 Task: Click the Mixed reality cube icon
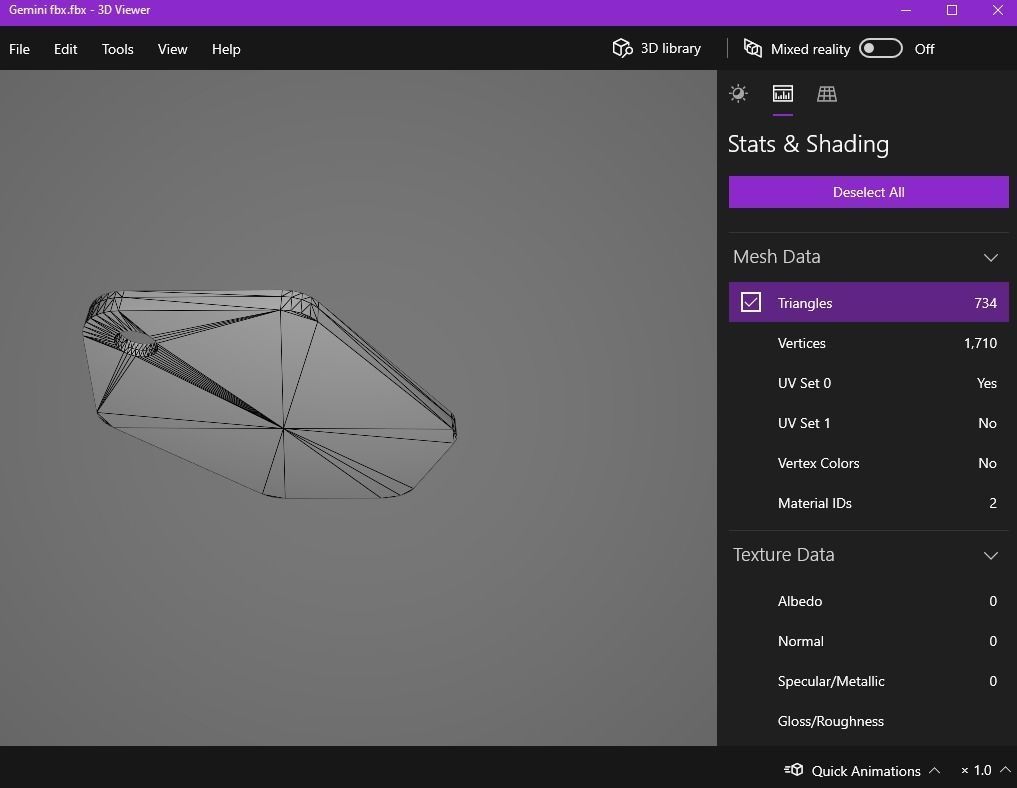pos(752,48)
